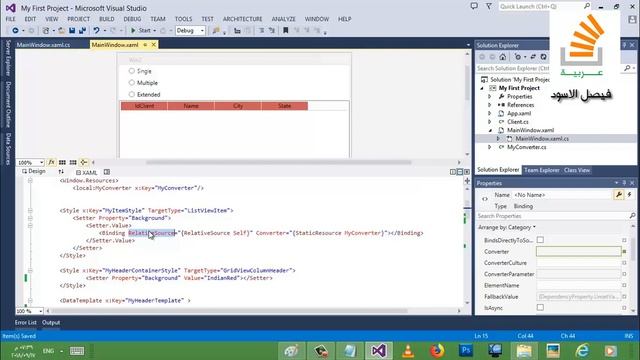Screen dimensions: 640x360
Task: Open the BUILD menu
Action: (x=107, y=19)
